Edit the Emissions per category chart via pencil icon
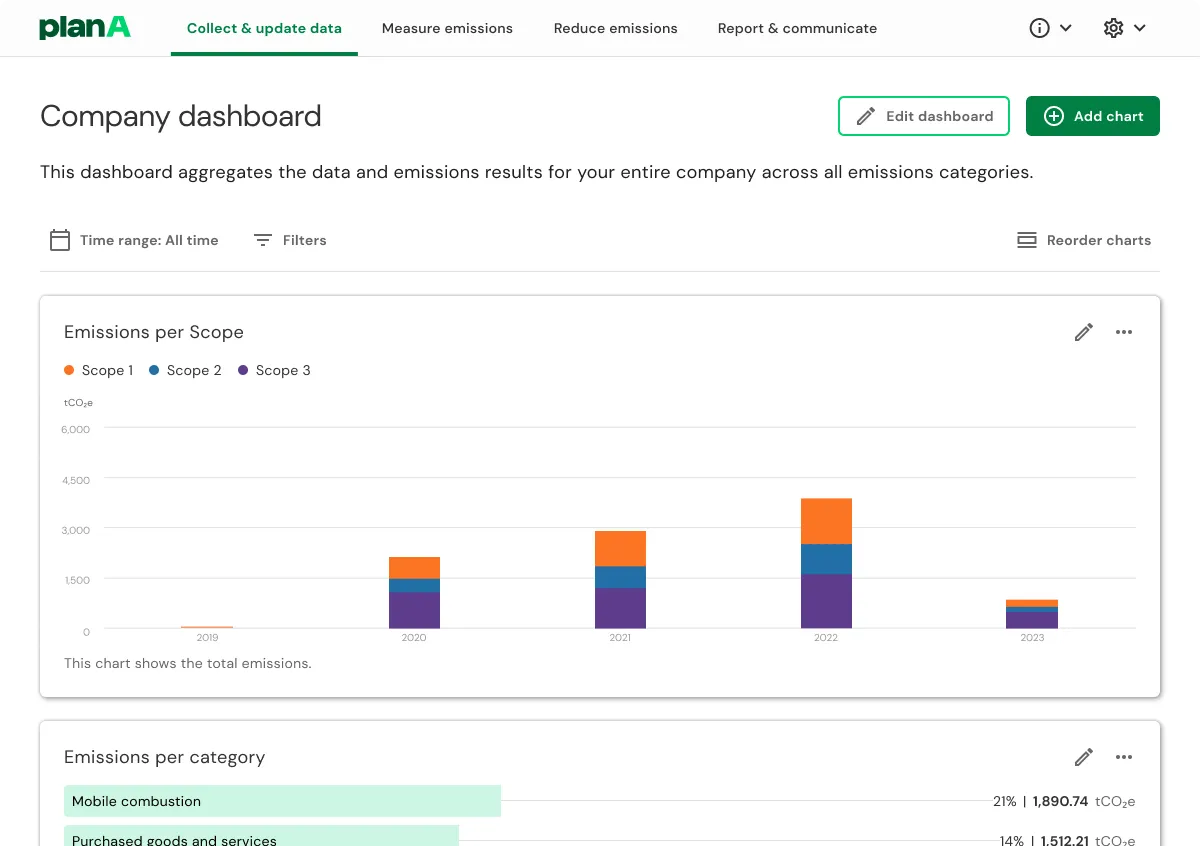The image size is (1200, 846). 1083,757
